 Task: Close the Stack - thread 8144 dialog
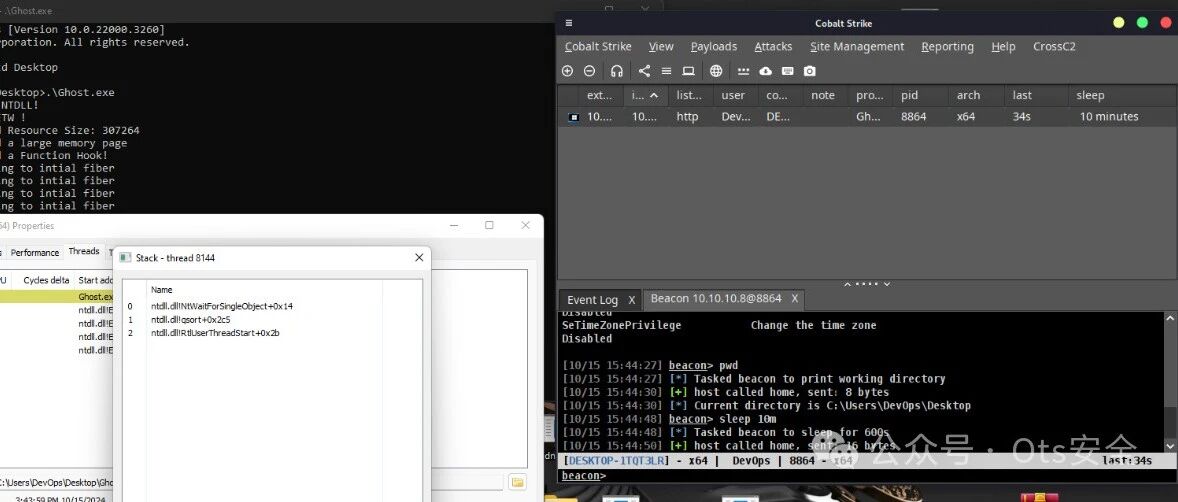click(x=419, y=258)
